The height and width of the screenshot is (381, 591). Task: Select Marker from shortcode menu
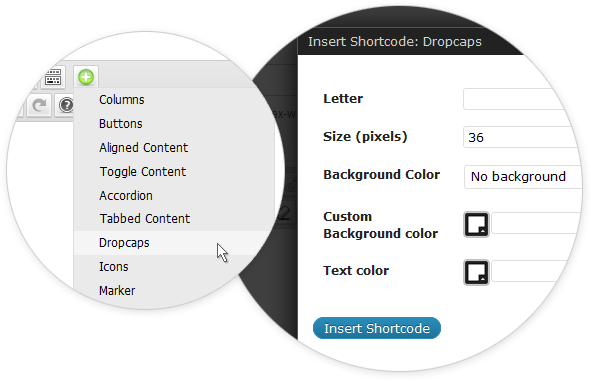point(117,291)
